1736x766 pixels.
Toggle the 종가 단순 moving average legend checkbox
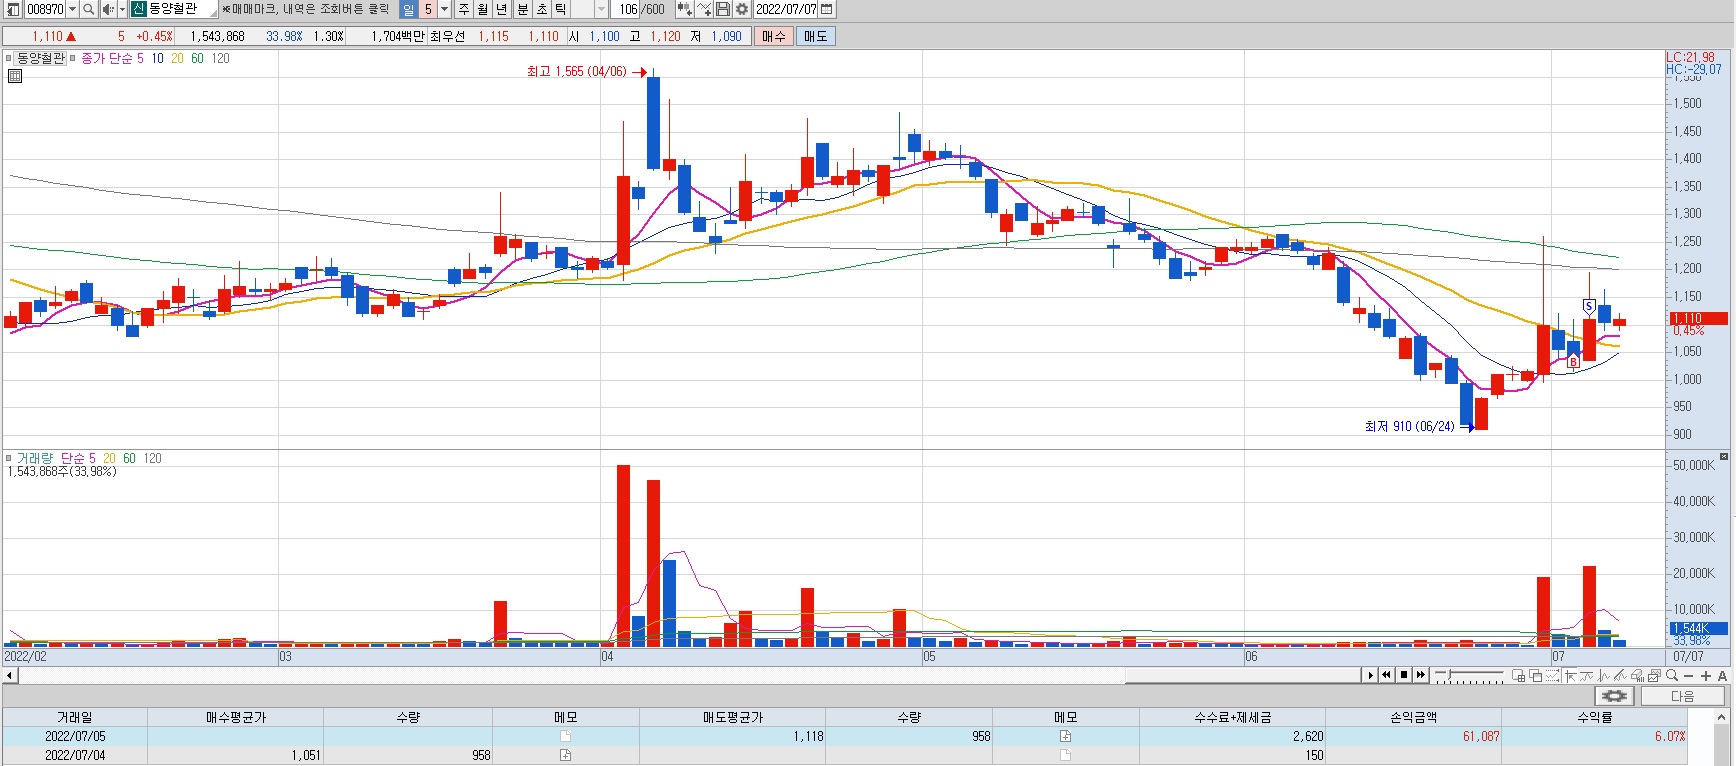click(x=73, y=58)
